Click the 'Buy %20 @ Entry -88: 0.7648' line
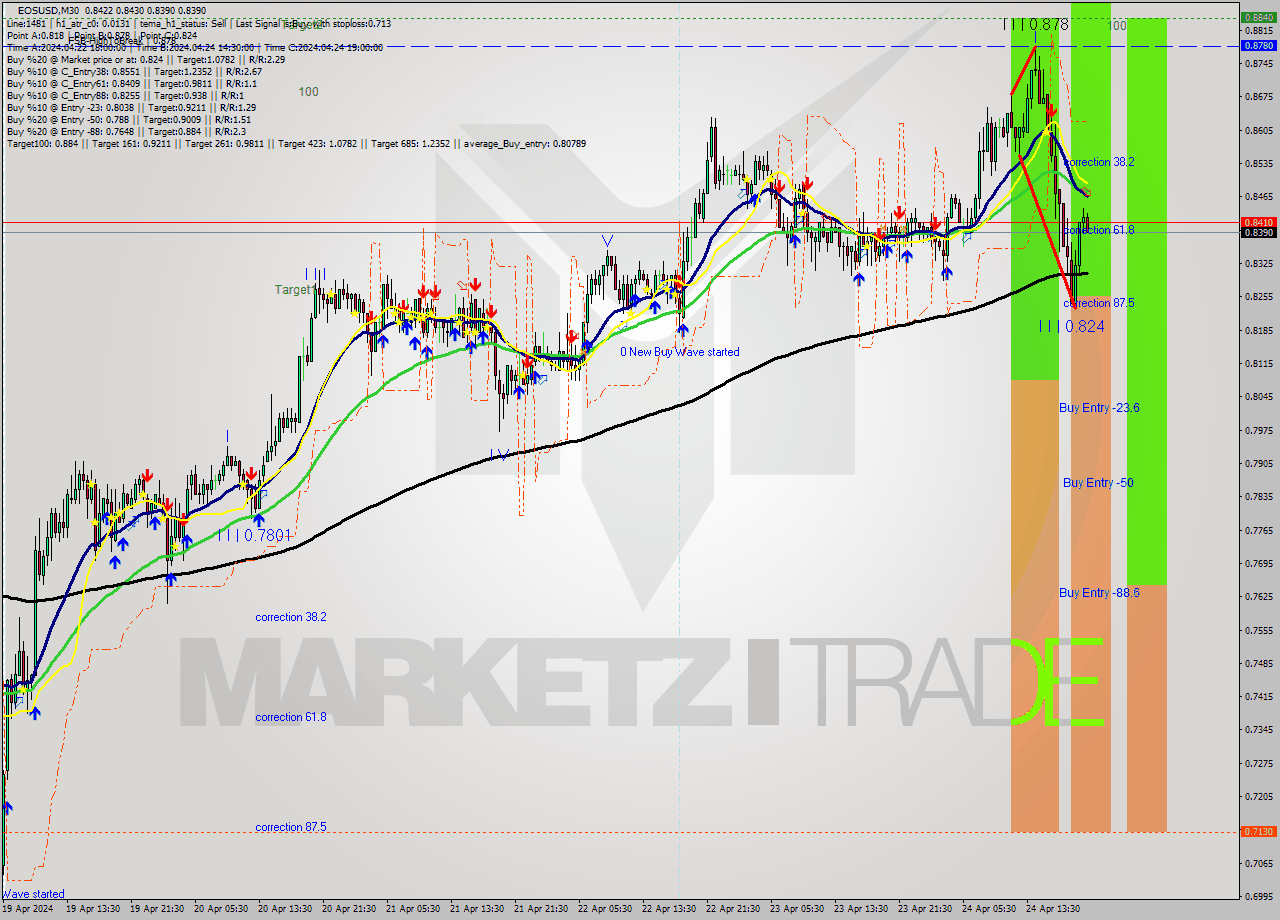This screenshot has width=1280, height=920. click(x=126, y=132)
